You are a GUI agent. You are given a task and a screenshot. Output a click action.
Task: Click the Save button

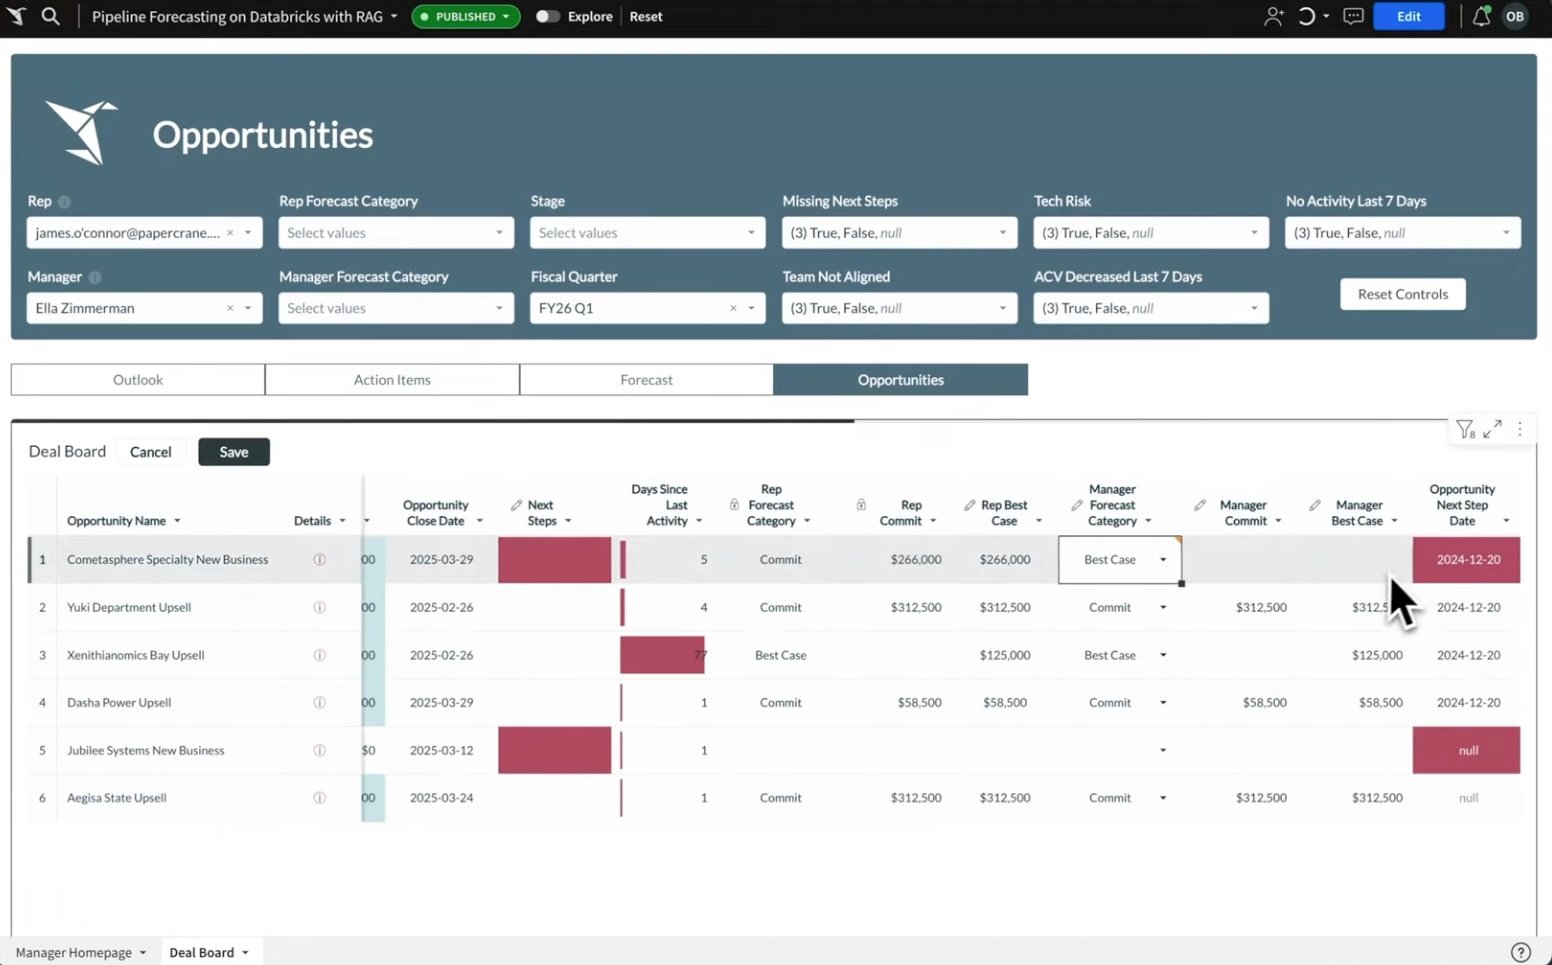coord(234,452)
